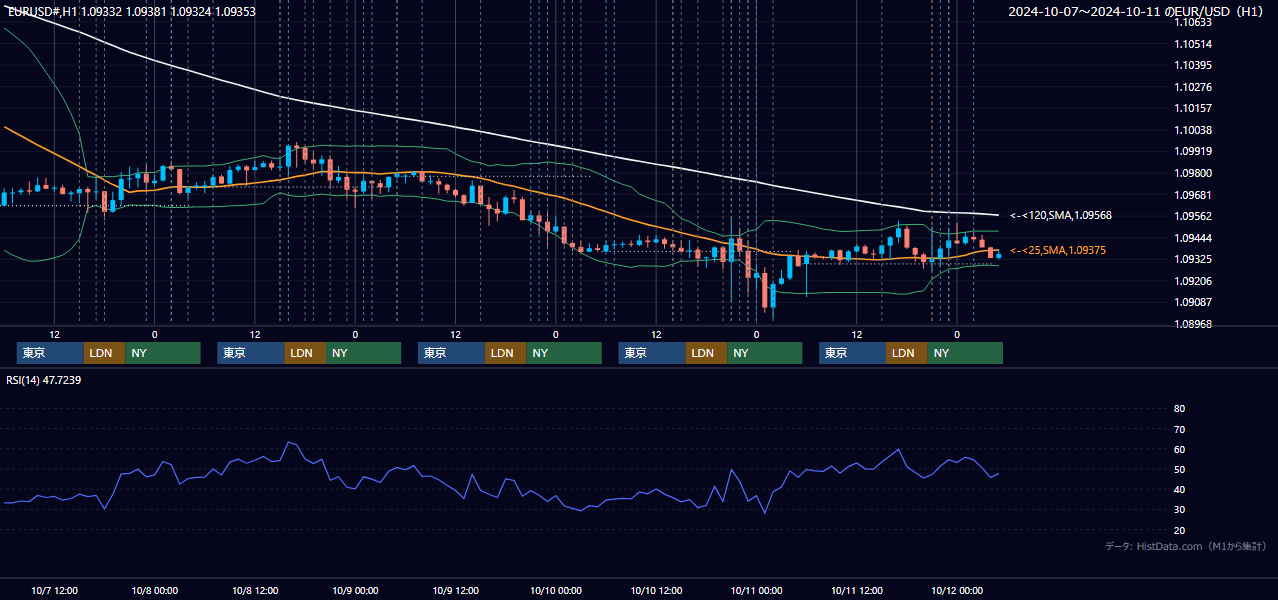This screenshot has height=600, width=1278.
Task: Select the 25 SMA 1.09375 label
Action: point(1058,250)
